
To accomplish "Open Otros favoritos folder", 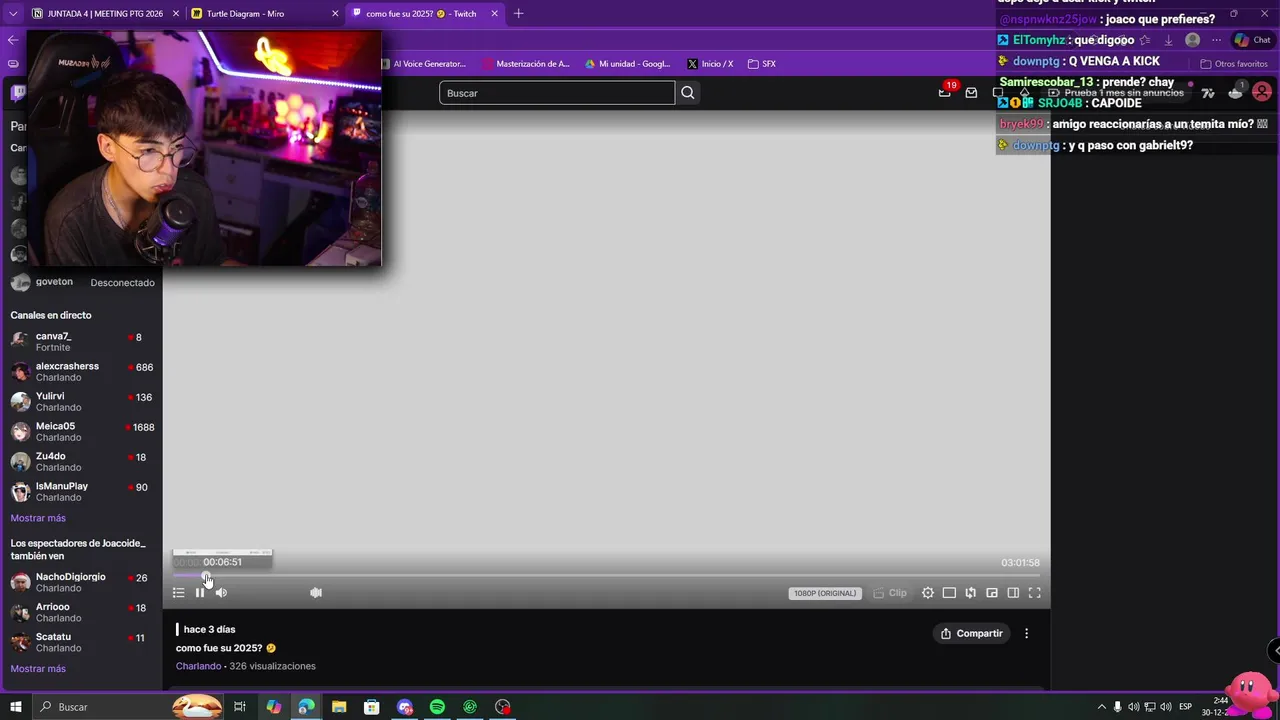I will [x=1234, y=64].
